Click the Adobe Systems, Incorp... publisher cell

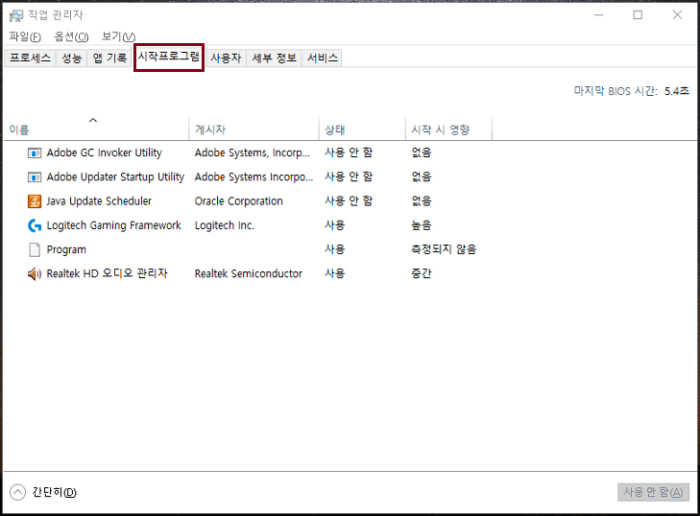(x=252, y=153)
